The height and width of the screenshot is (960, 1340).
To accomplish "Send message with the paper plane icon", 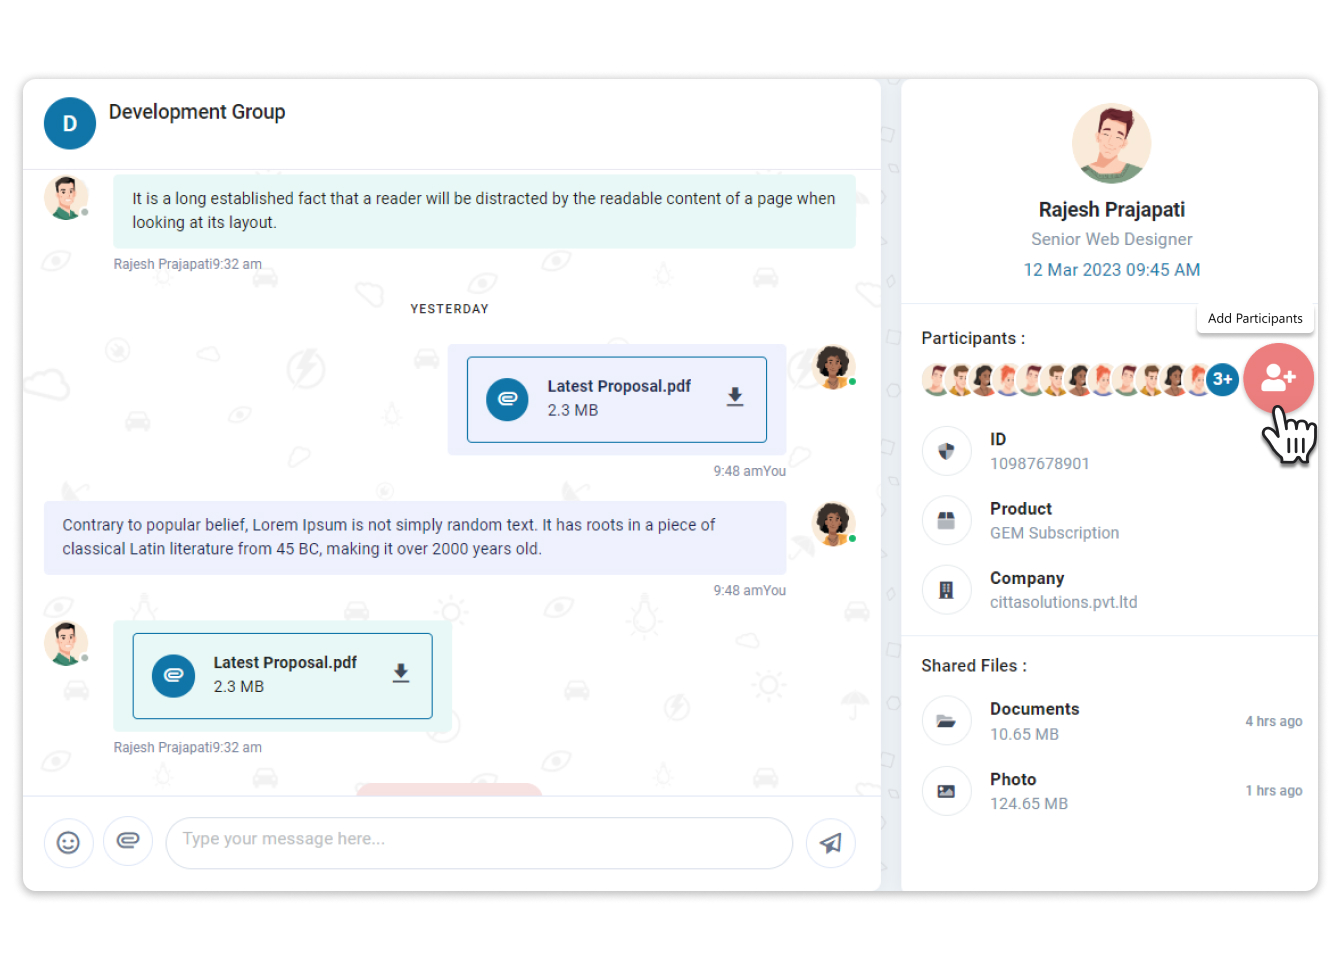I will (x=831, y=843).
